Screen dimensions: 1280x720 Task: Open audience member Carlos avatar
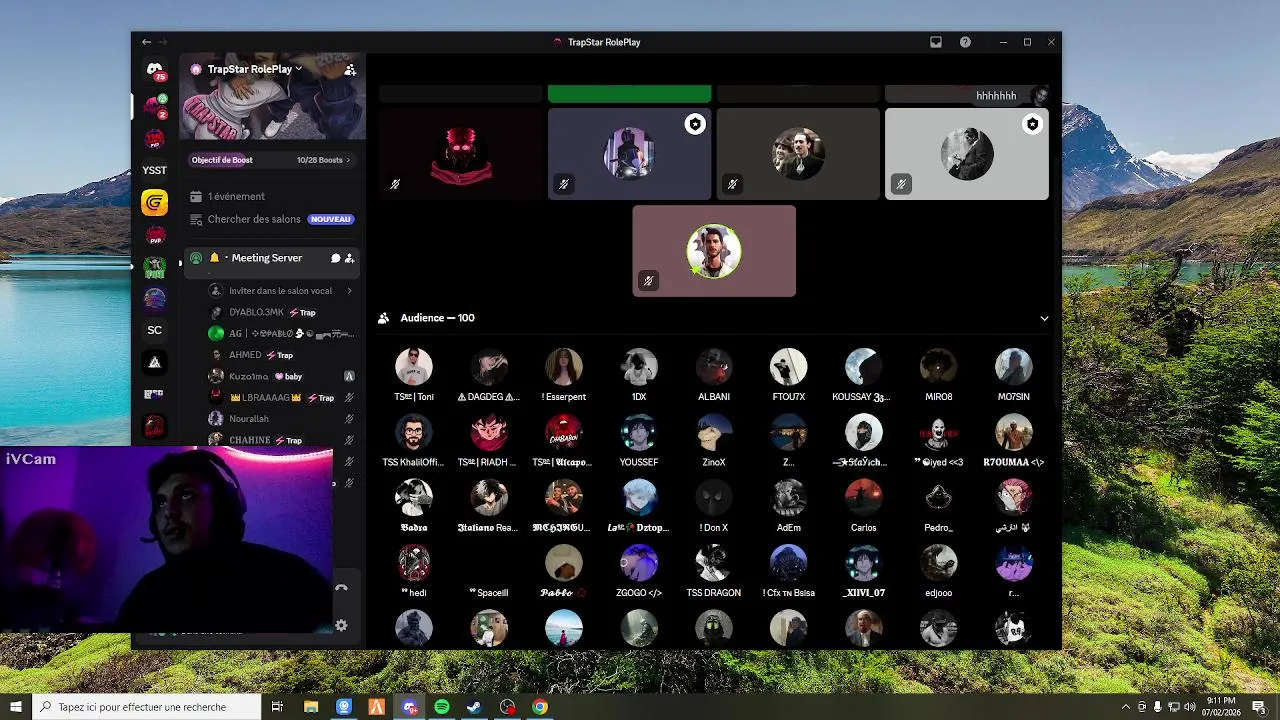(x=864, y=498)
